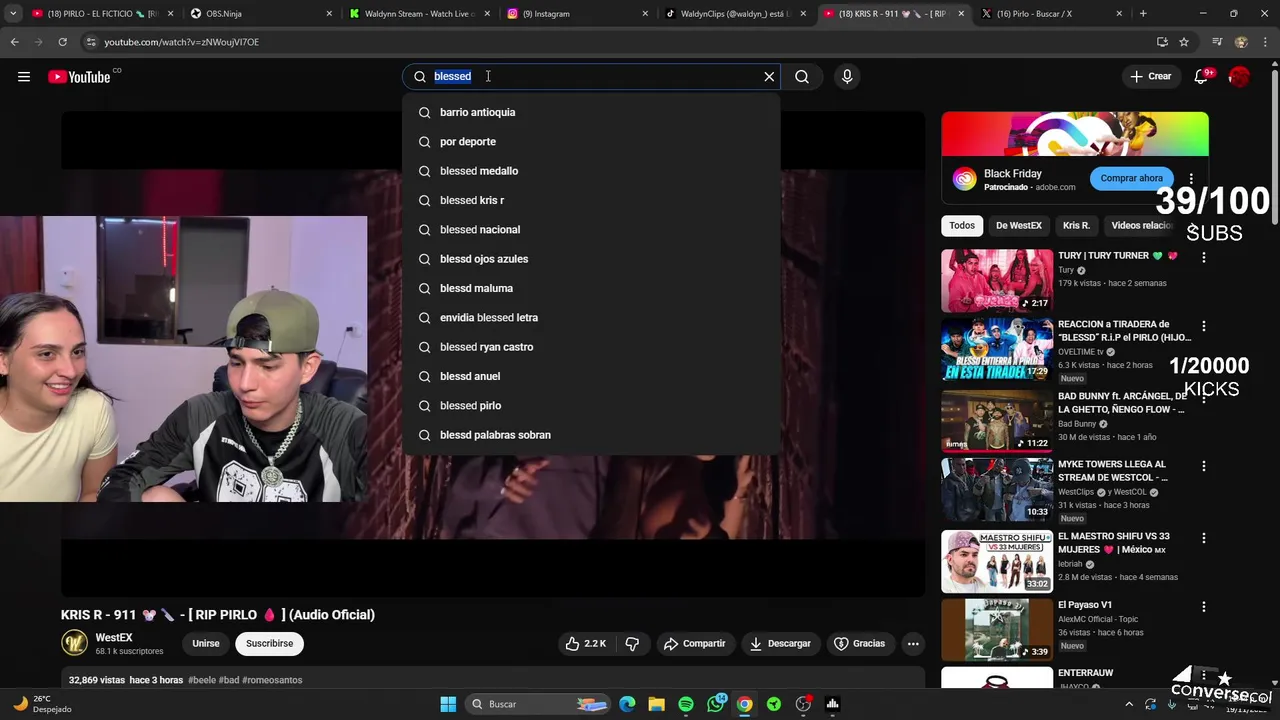Open the Windows Start menu
This screenshot has height=720, width=1280.
(x=448, y=704)
